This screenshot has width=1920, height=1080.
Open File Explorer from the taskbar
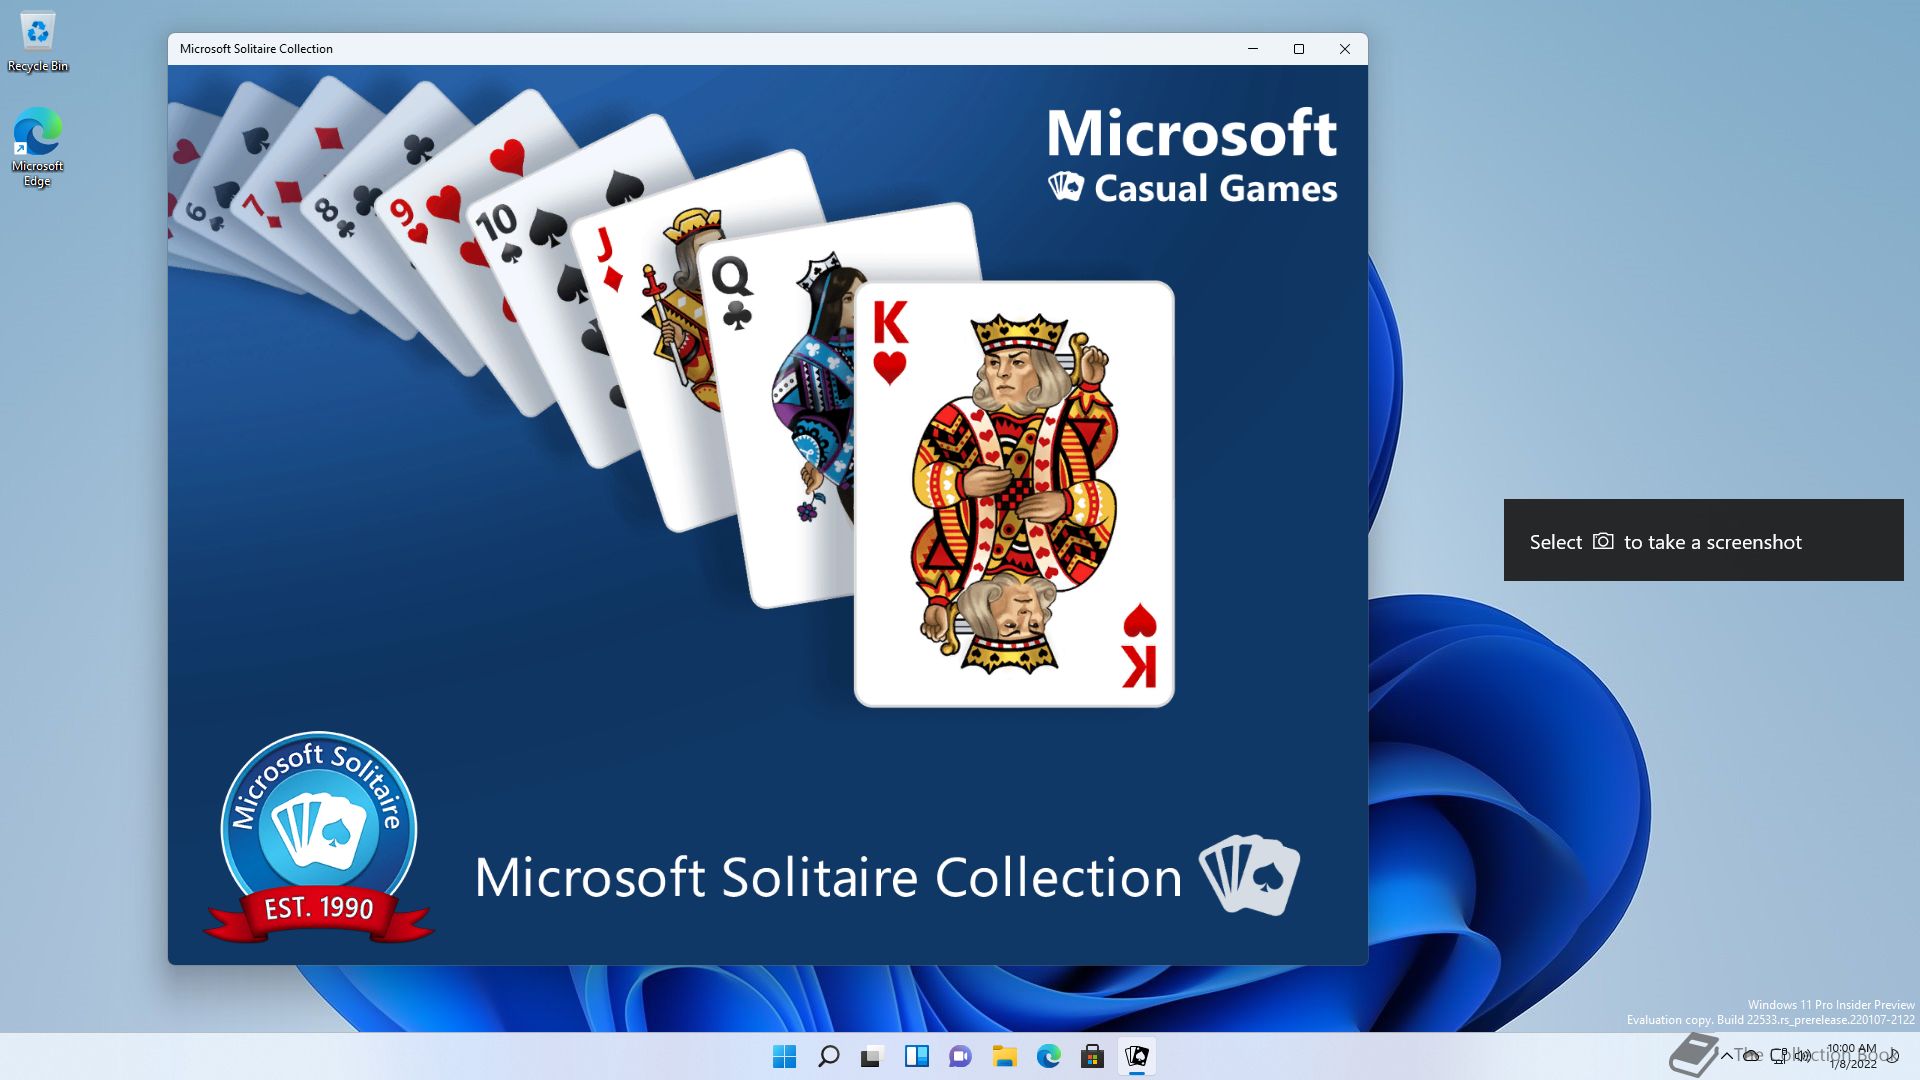1005,1056
